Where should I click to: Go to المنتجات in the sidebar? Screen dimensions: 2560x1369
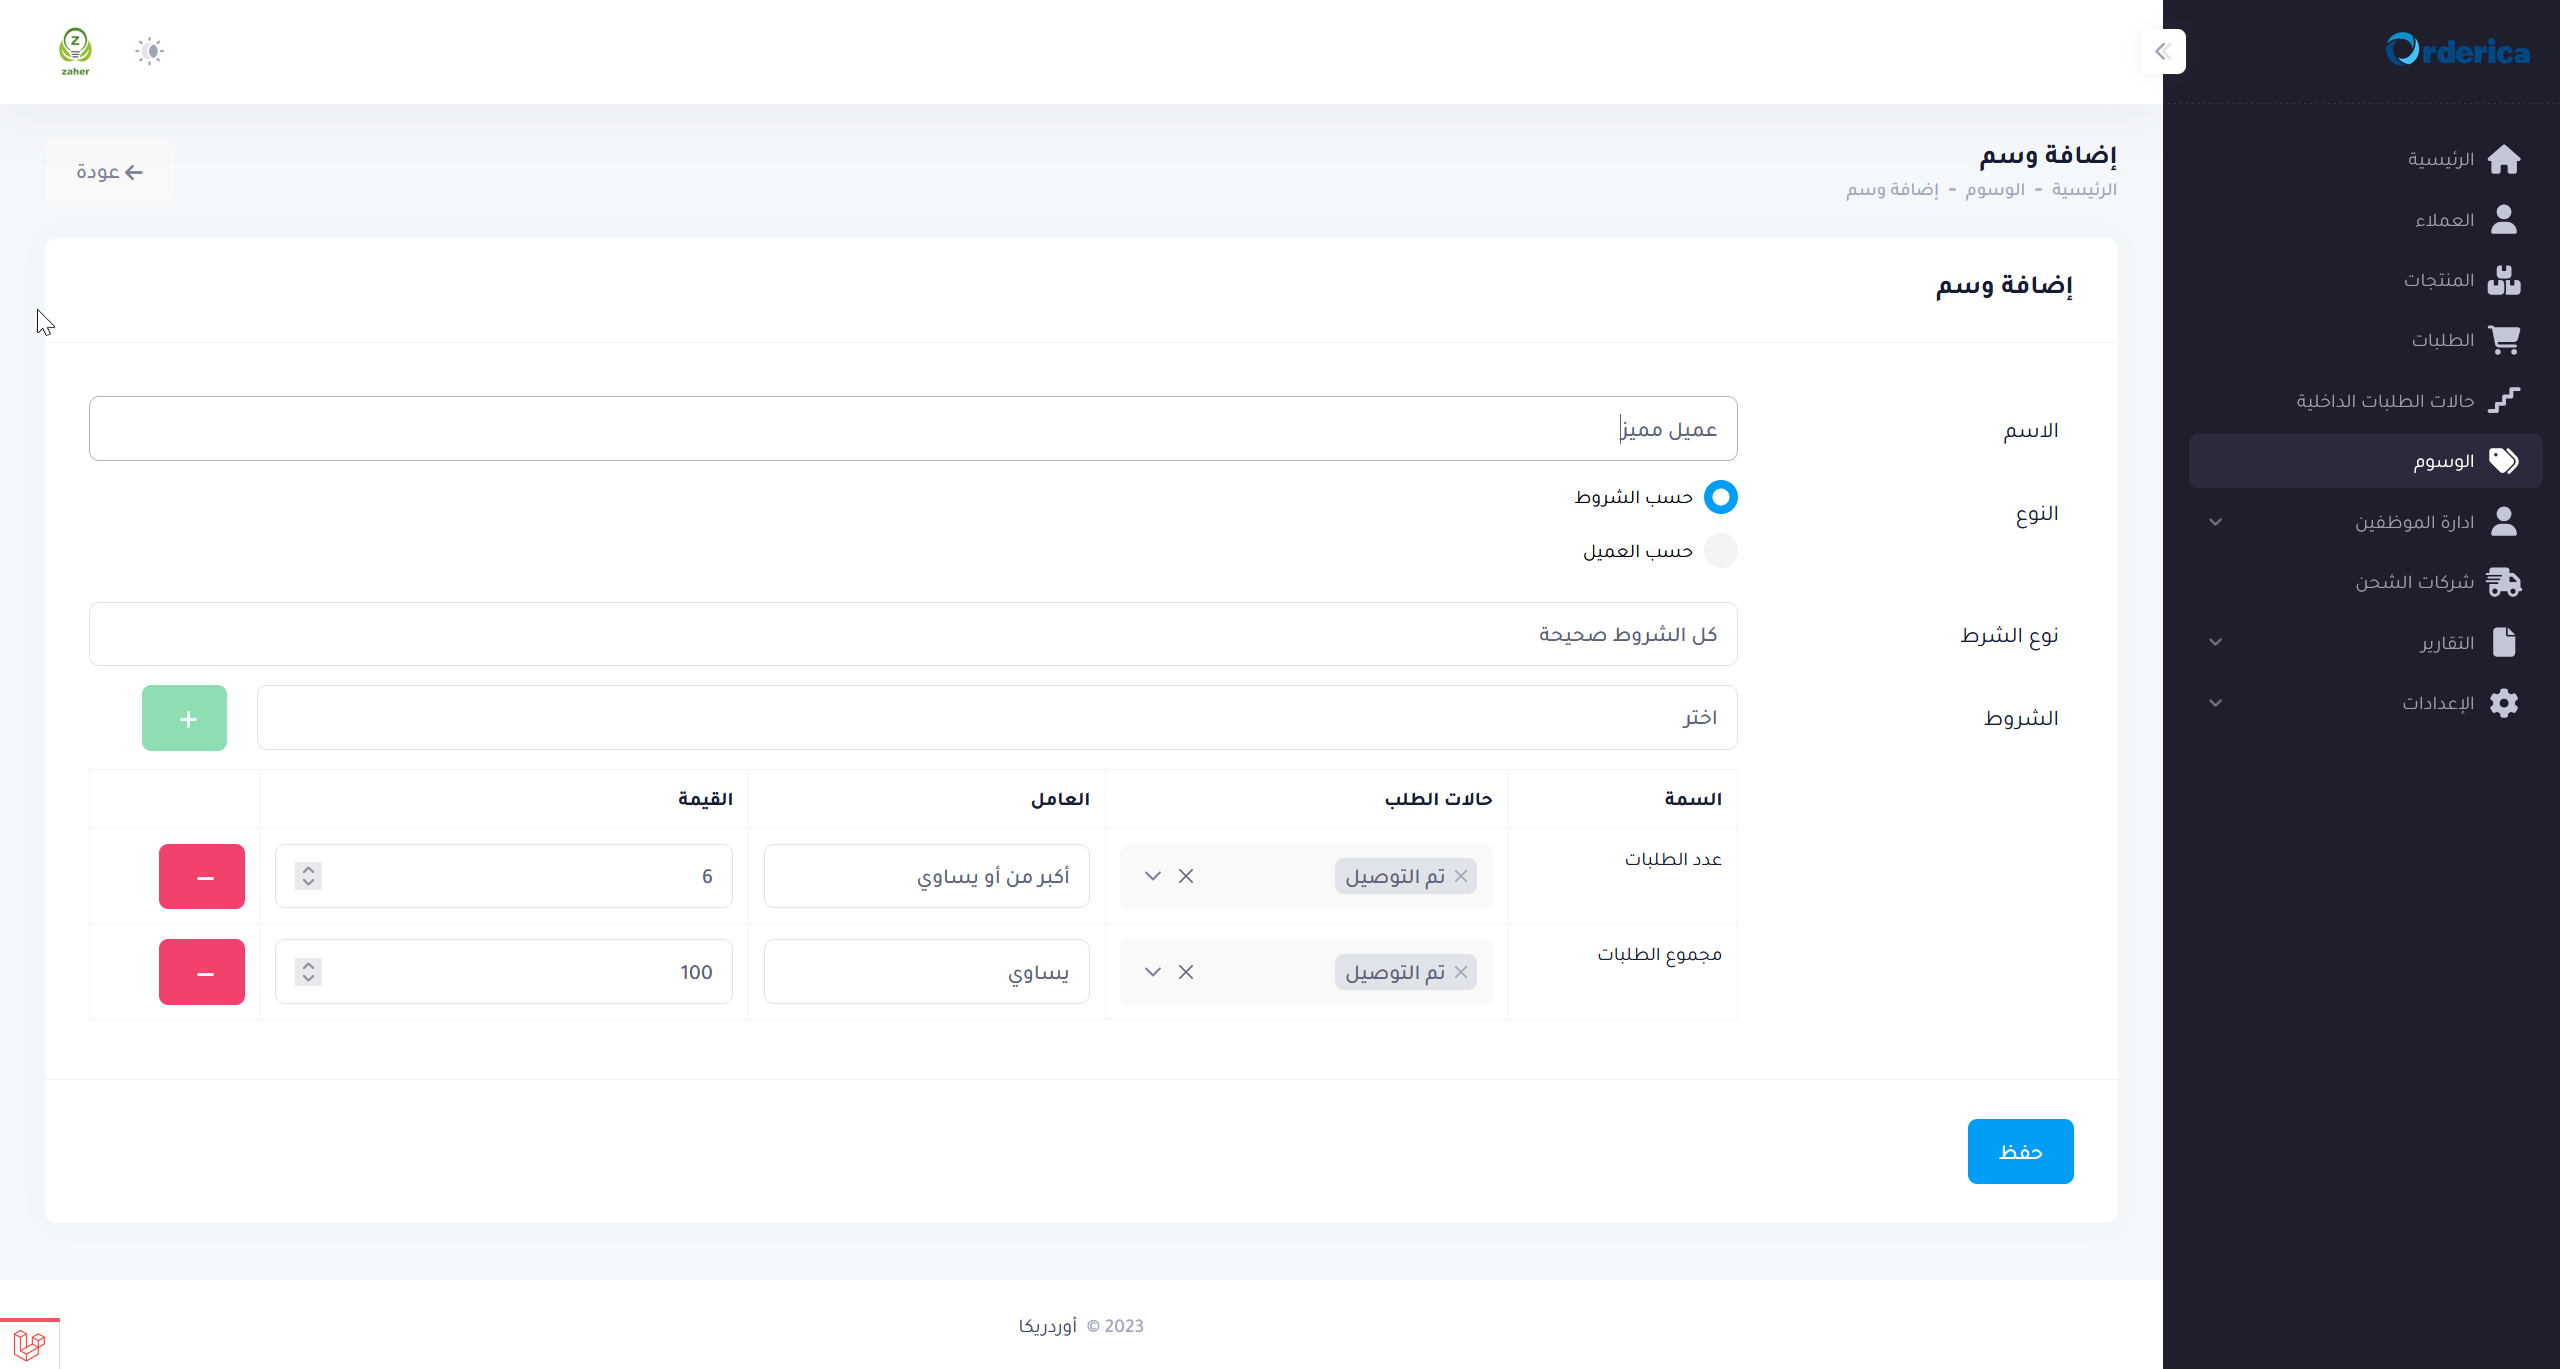click(2438, 280)
